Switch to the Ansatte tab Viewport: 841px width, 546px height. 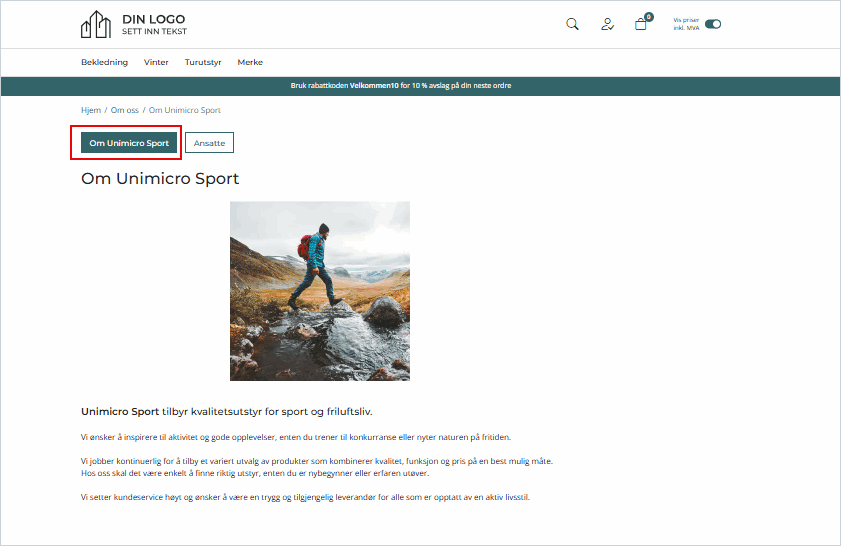pyautogui.click(x=209, y=143)
